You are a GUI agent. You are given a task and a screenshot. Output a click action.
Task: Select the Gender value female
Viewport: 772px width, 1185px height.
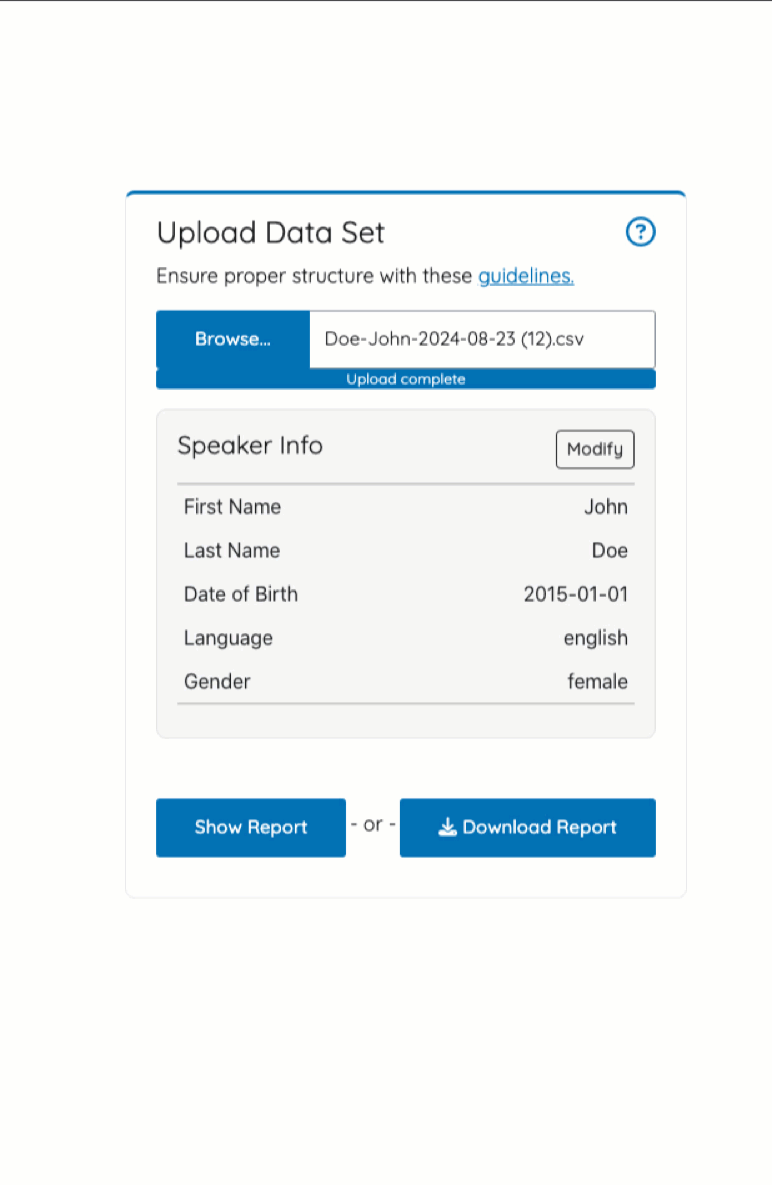click(x=598, y=681)
